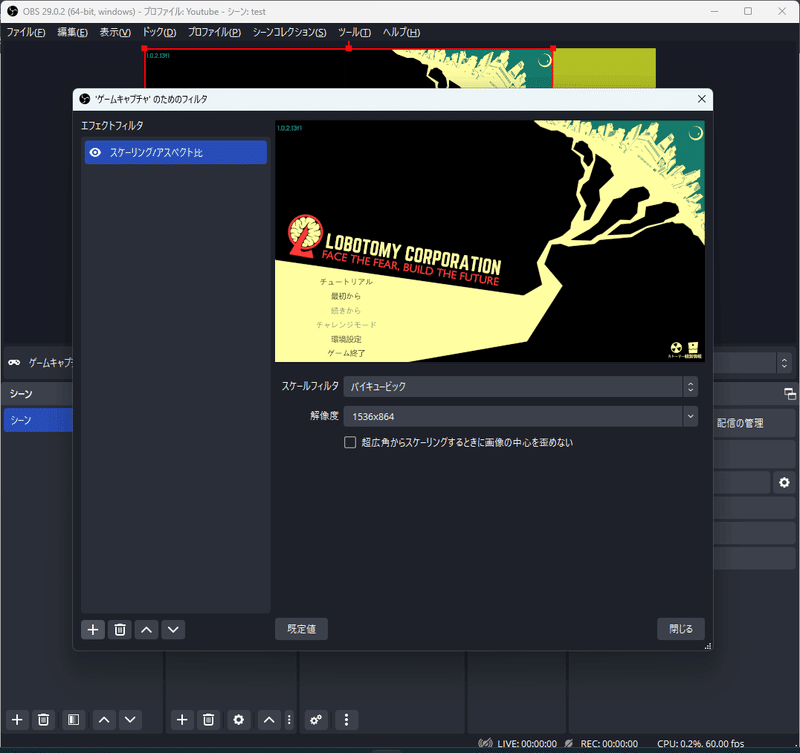
Task: Add a new effect filter in the filter dialog
Action: pos(93,630)
